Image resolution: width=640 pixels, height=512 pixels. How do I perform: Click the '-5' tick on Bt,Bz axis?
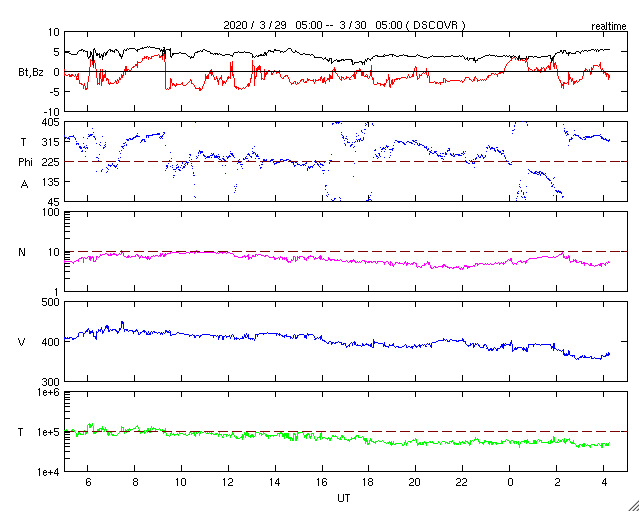click(55, 92)
